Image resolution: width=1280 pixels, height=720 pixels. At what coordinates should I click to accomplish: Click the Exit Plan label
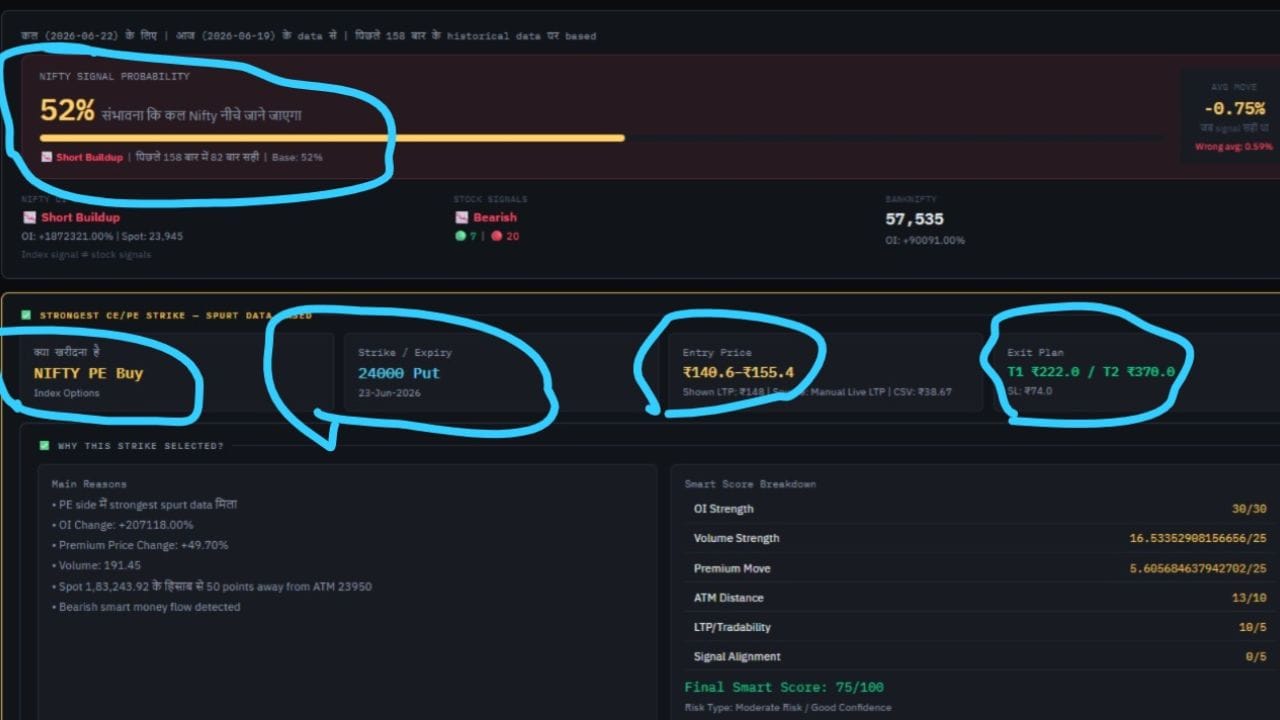click(1035, 352)
